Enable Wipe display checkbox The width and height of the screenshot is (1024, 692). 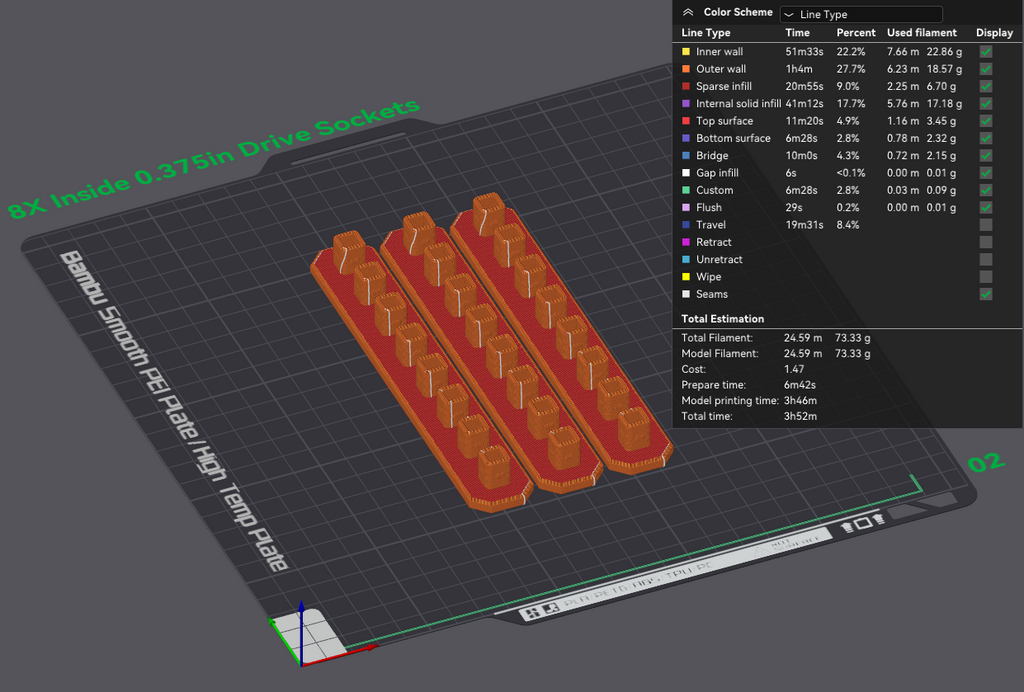coord(985,276)
